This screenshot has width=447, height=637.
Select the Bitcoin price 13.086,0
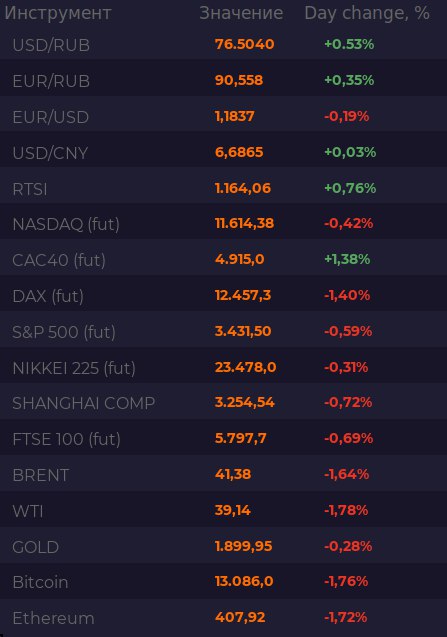click(244, 581)
